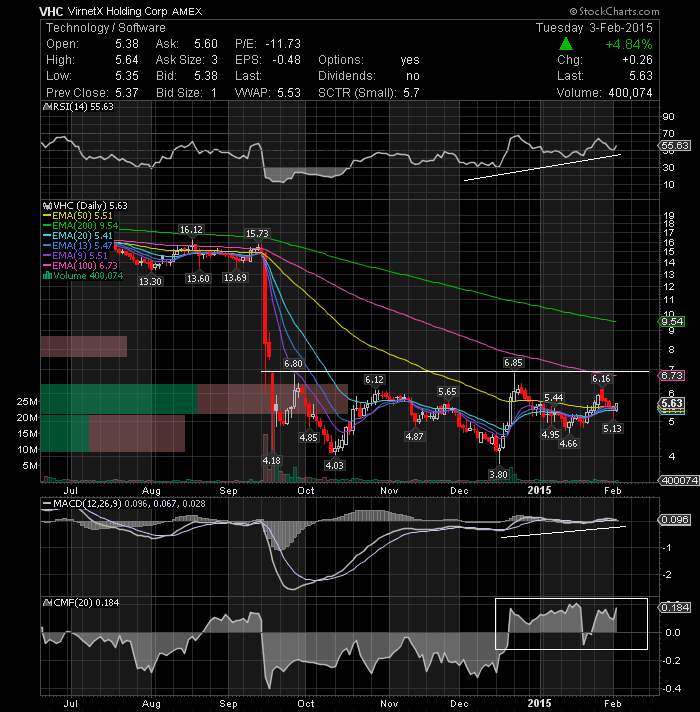Click the Low value 5.35
This screenshot has width=700, height=712.
[127, 76]
